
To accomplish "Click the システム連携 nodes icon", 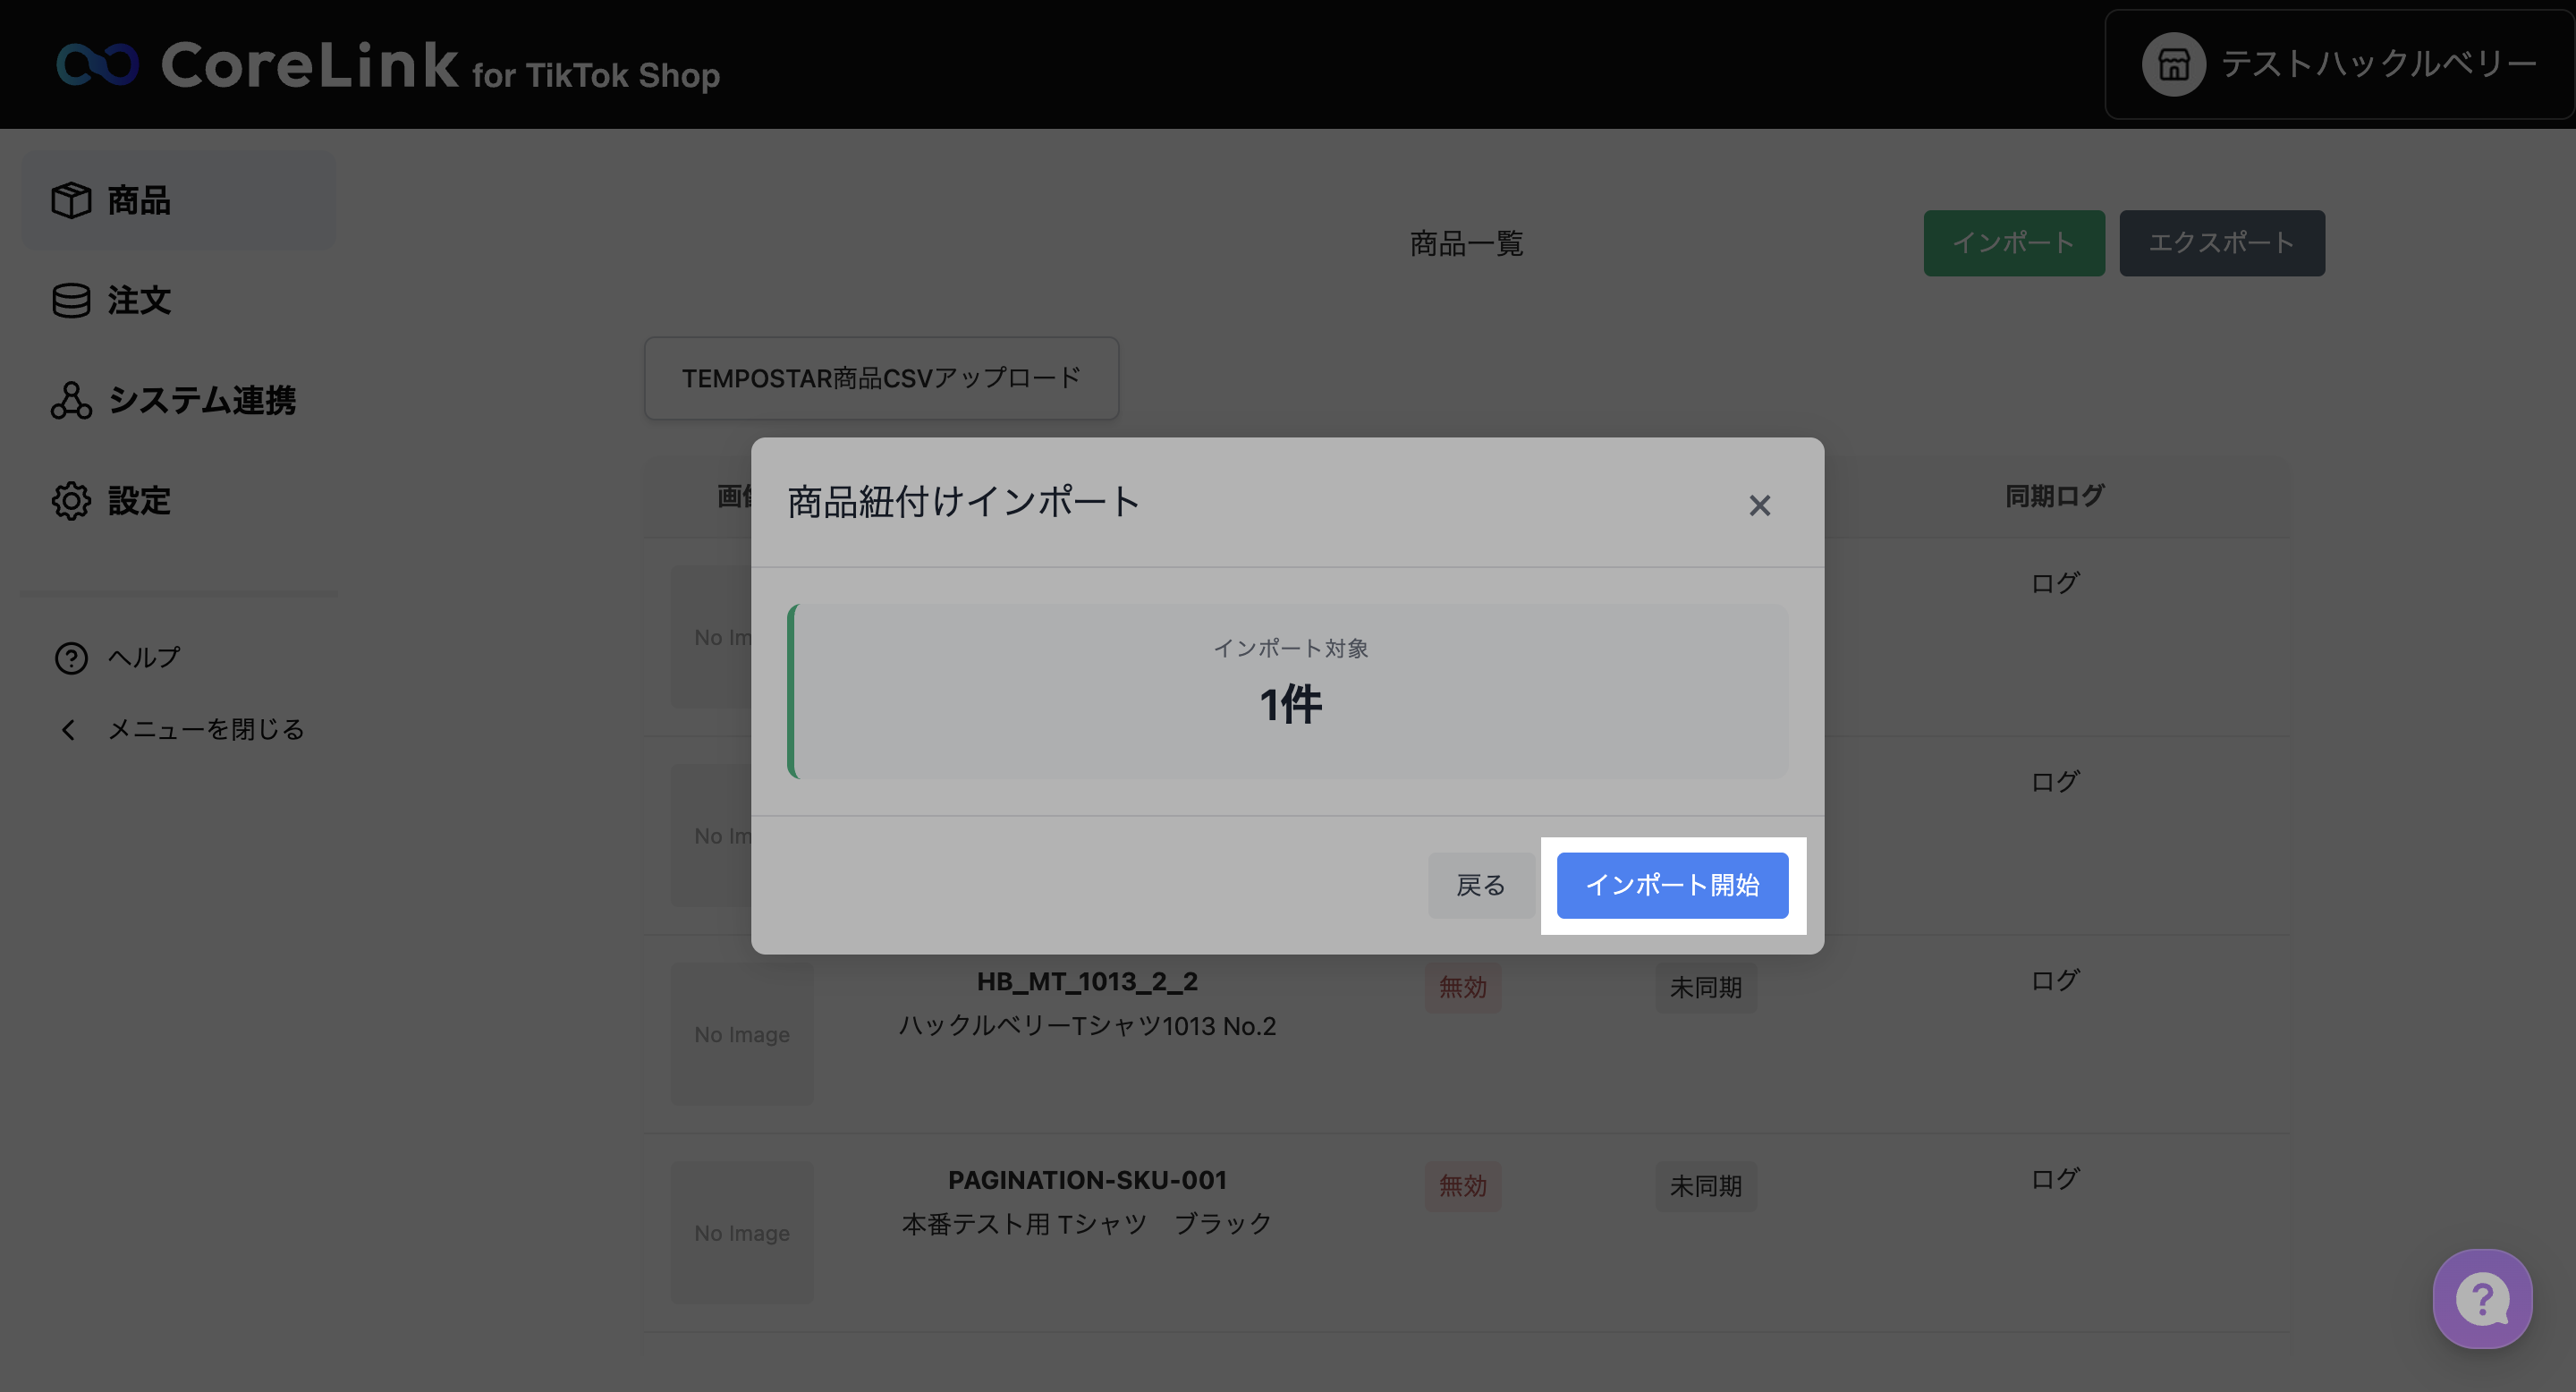I will pyautogui.click(x=71, y=400).
